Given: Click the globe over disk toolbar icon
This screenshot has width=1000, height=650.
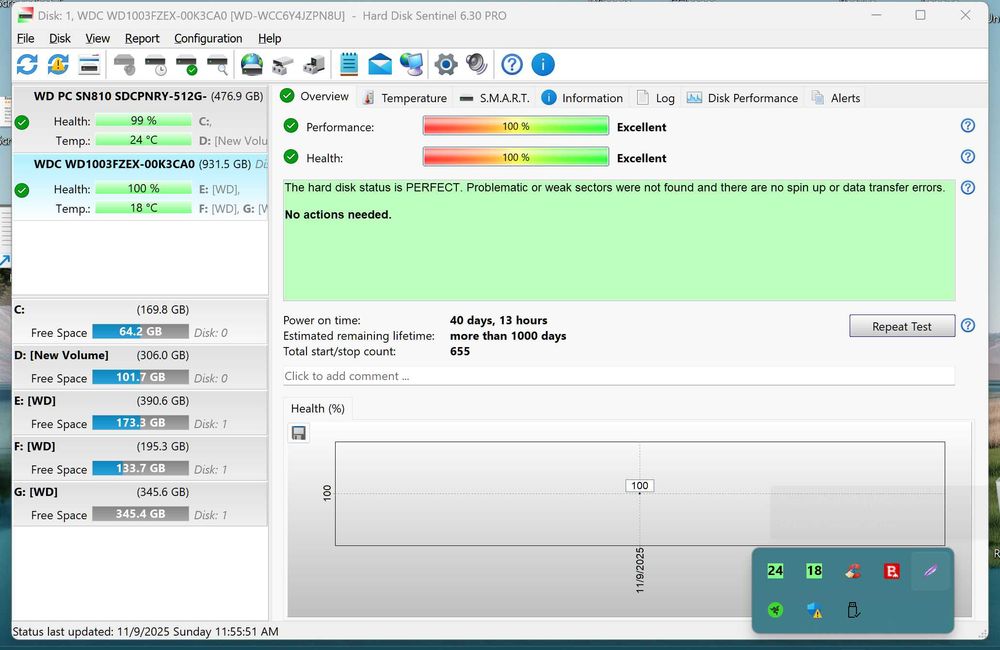Looking at the screenshot, I should pyautogui.click(x=252, y=64).
